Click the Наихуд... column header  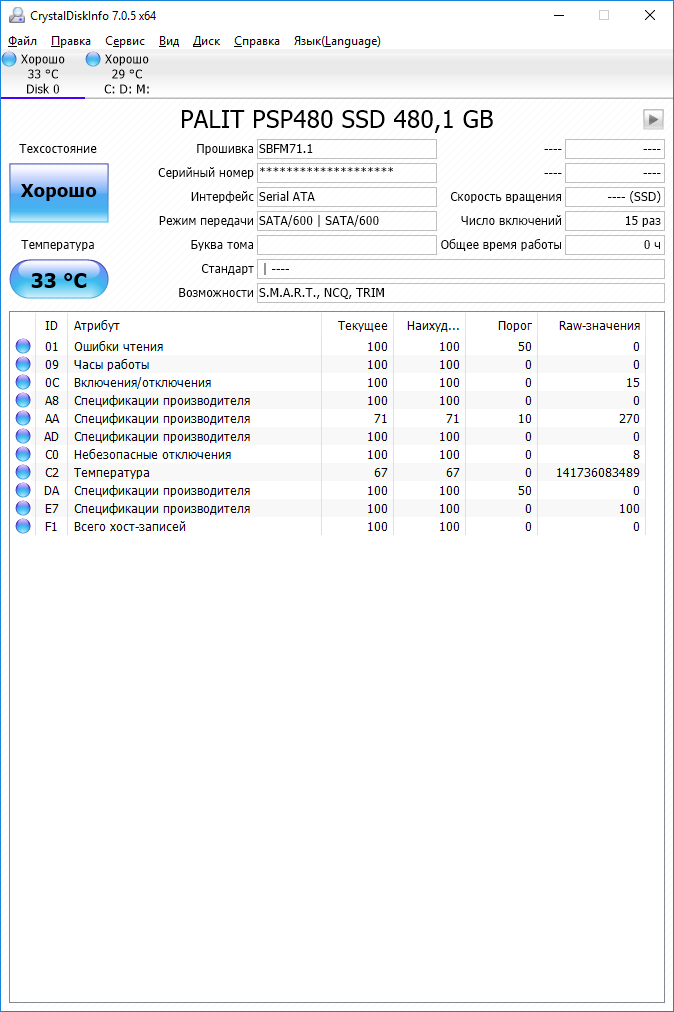coord(429,326)
